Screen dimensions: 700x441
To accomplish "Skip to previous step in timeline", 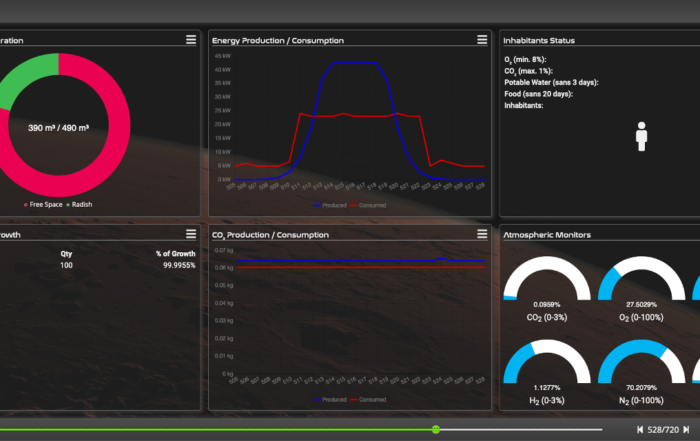I will [640, 429].
